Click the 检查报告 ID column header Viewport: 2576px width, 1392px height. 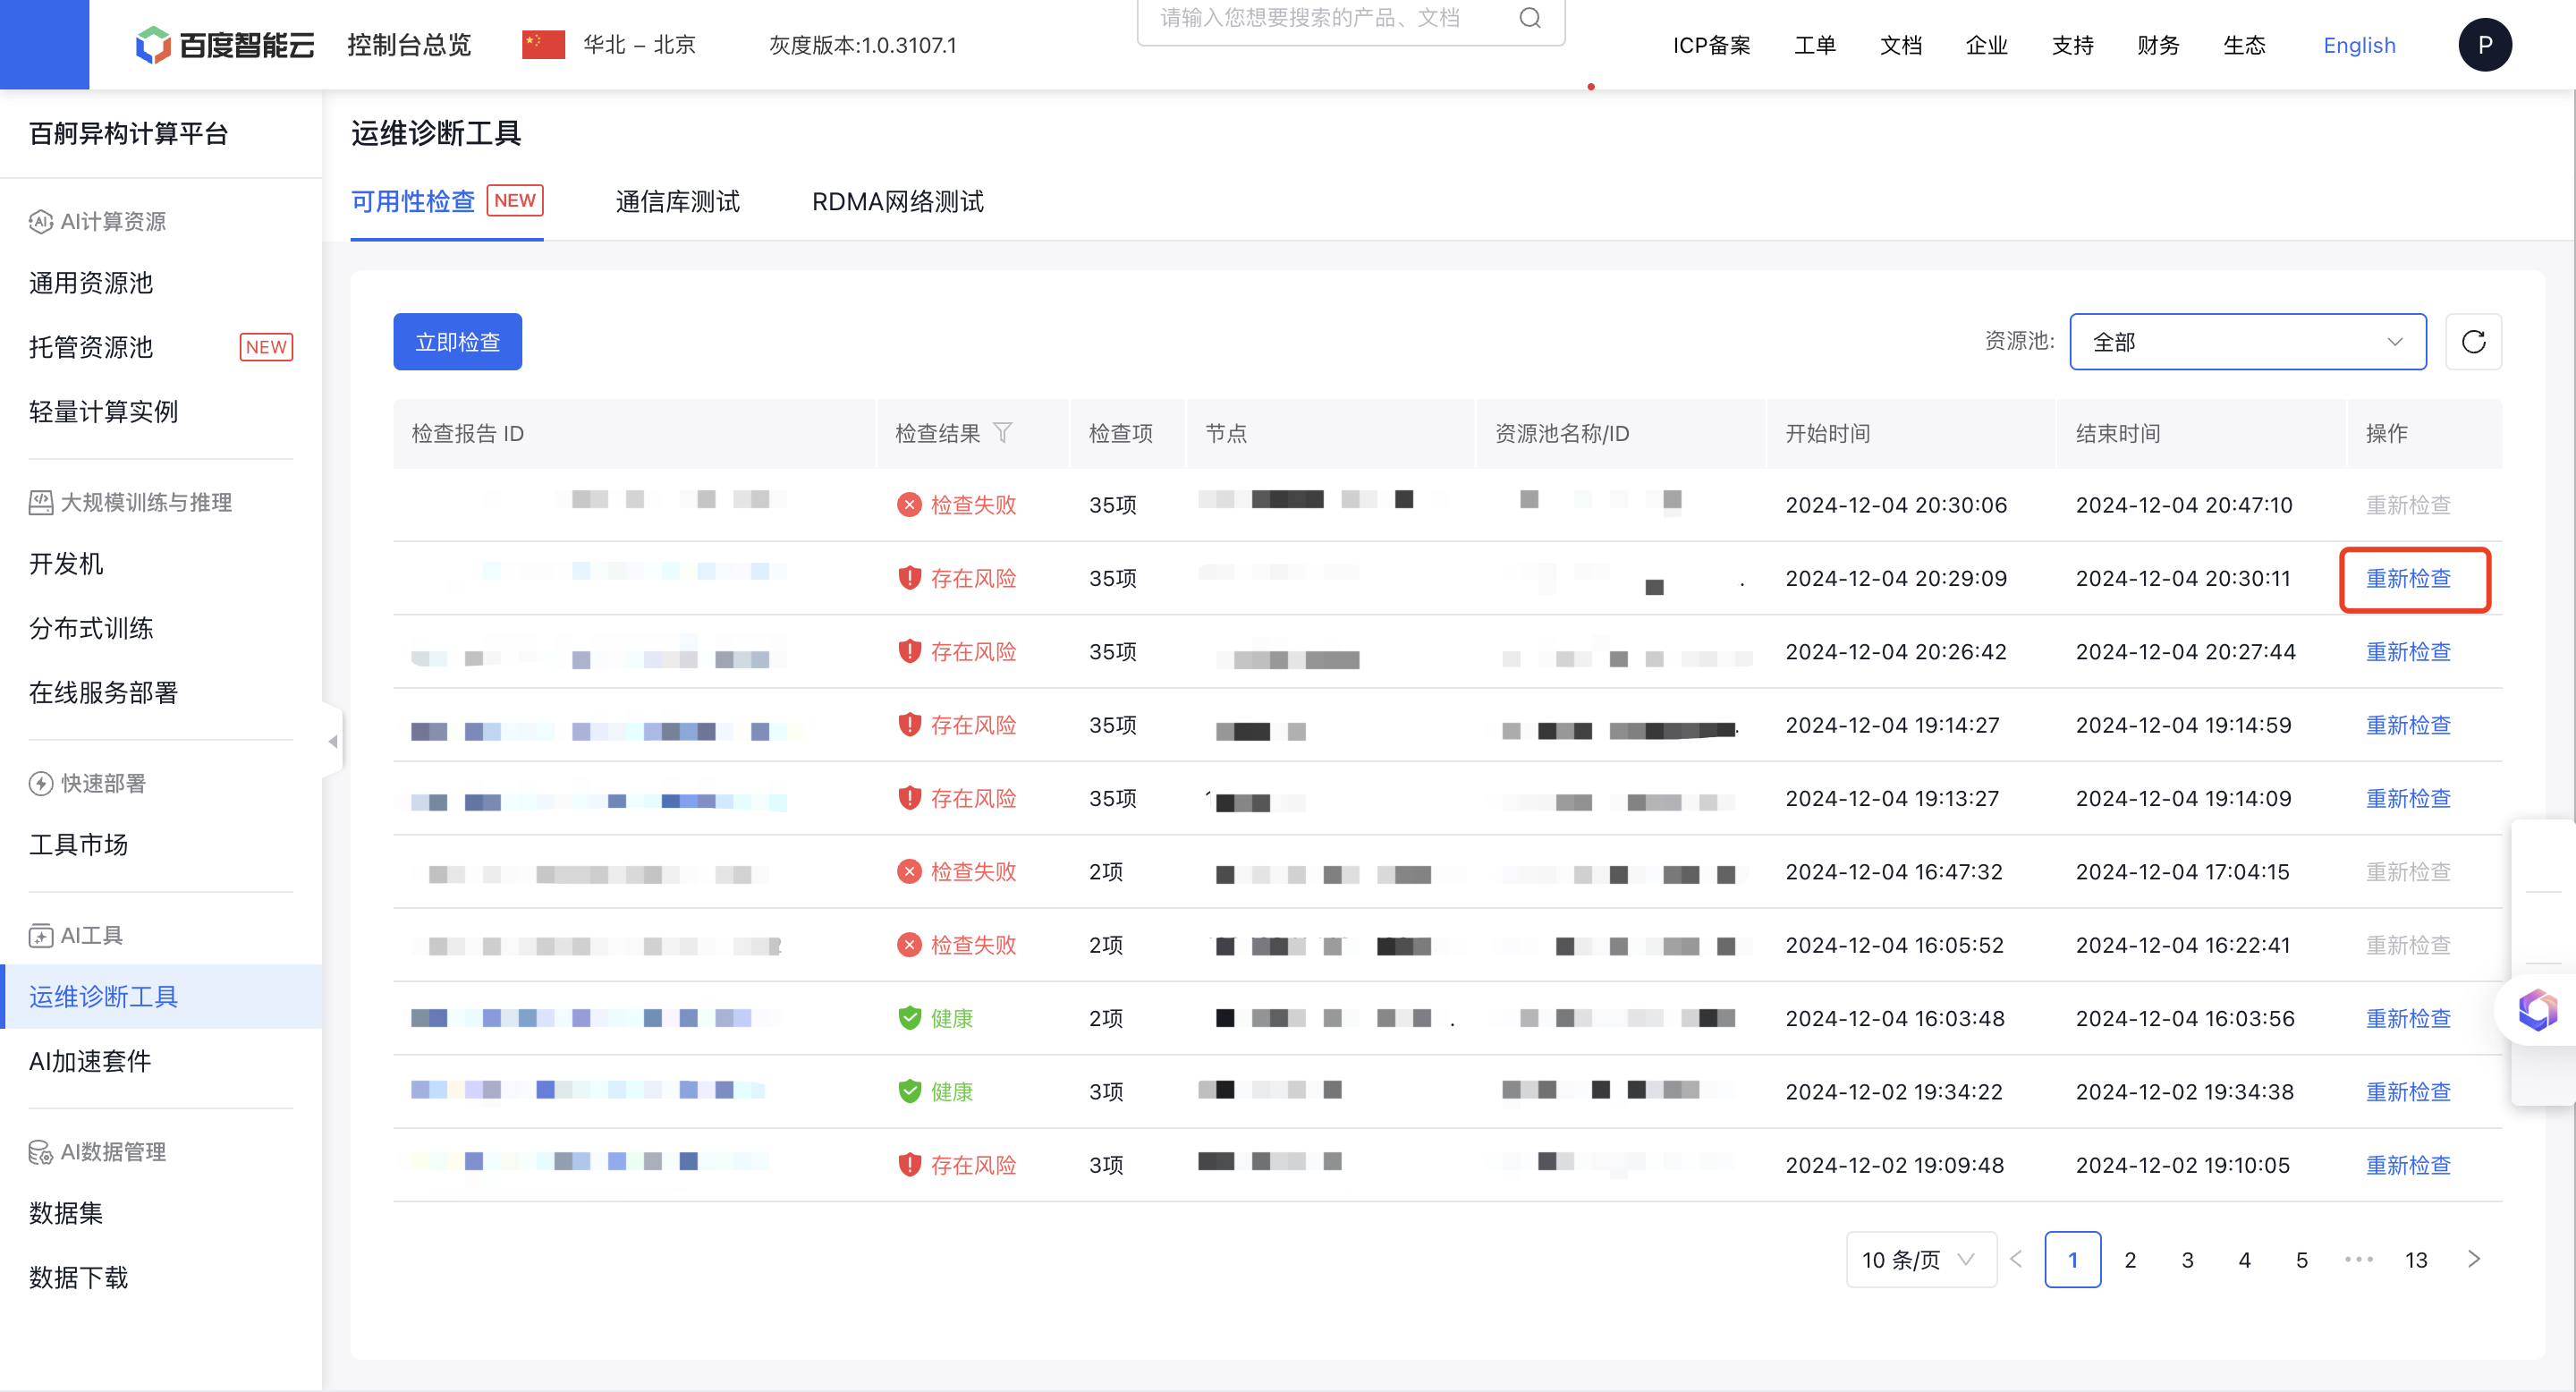(468, 433)
